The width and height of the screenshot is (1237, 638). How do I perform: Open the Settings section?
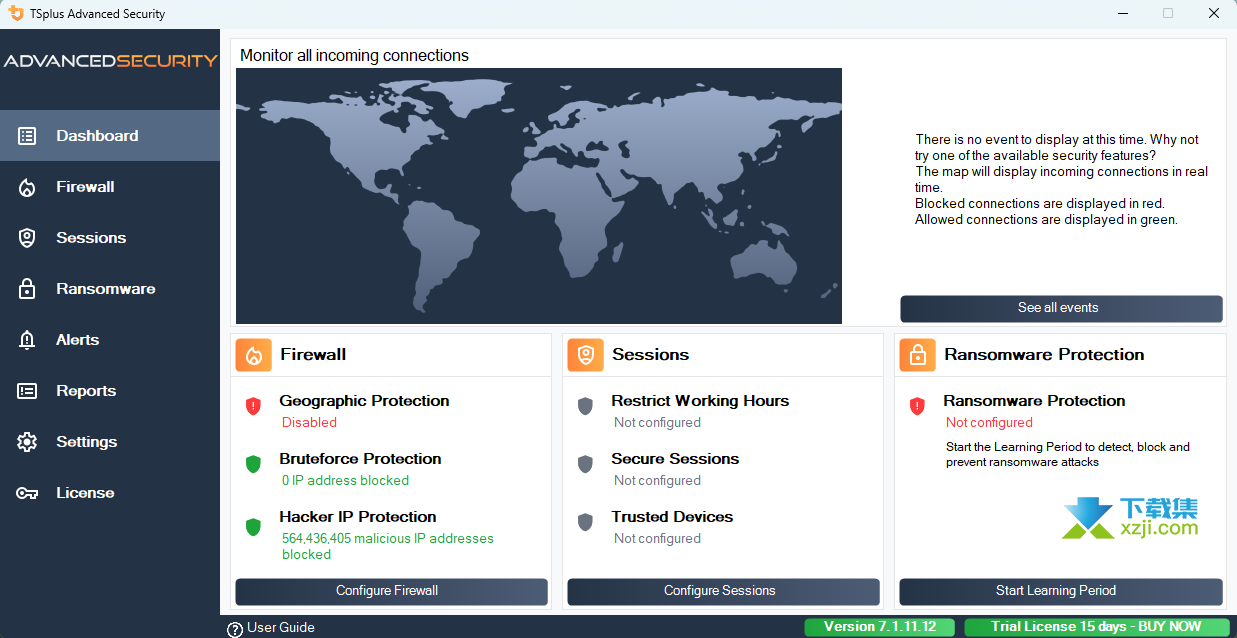pyautogui.click(x=110, y=442)
